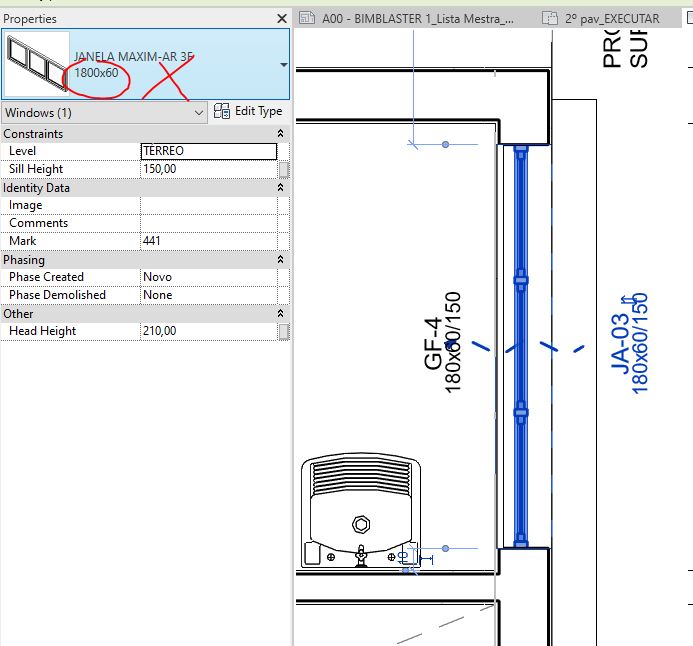This screenshot has width=693, height=646.
Task: Click the Phase Demolished property label
Action: click(x=57, y=295)
